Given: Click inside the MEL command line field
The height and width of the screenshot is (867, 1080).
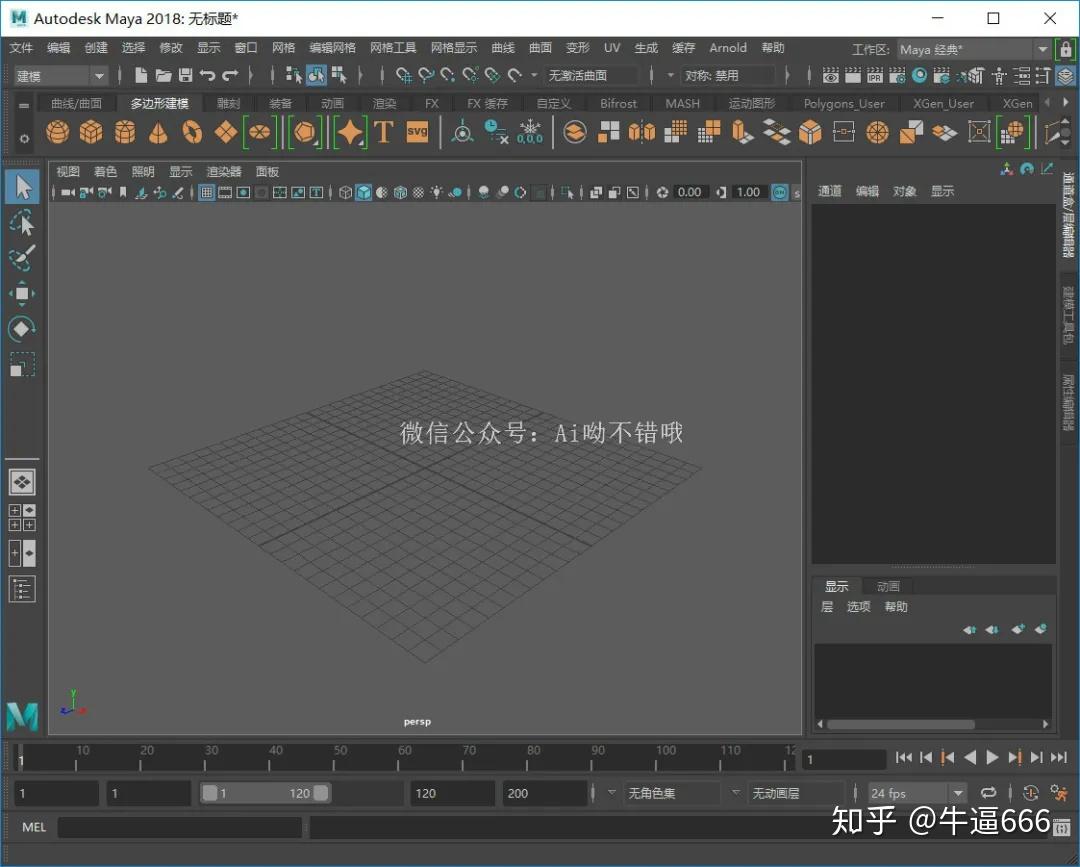Looking at the screenshot, I should pyautogui.click(x=180, y=827).
